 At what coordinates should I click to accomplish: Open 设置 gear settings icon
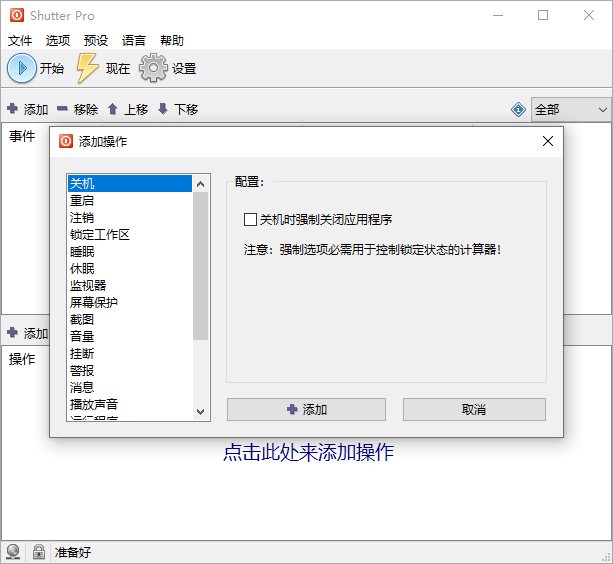(152, 68)
